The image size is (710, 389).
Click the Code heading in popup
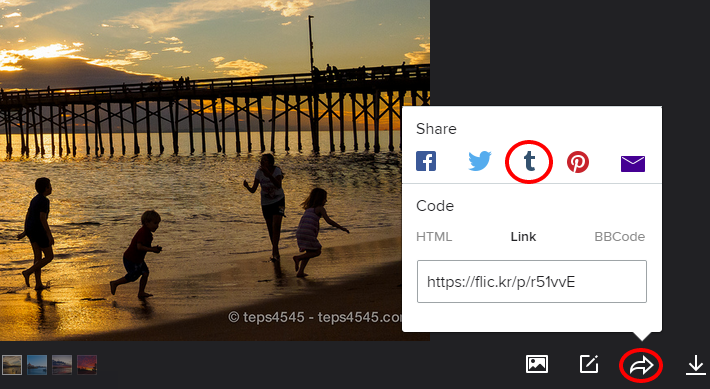(x=435, y=206)
